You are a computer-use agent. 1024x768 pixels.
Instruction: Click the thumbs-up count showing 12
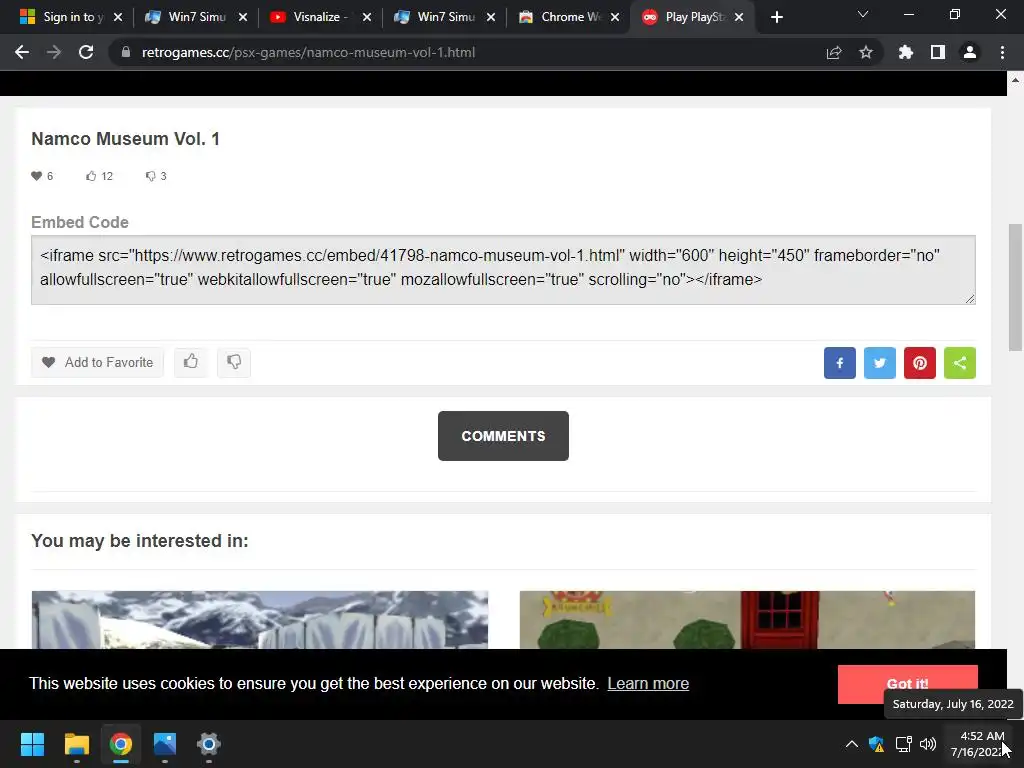99,176
